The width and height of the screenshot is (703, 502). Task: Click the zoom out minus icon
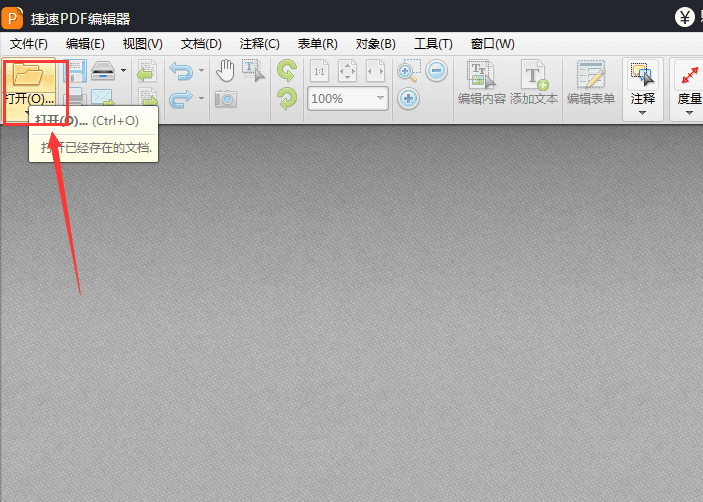click(436, 71)
